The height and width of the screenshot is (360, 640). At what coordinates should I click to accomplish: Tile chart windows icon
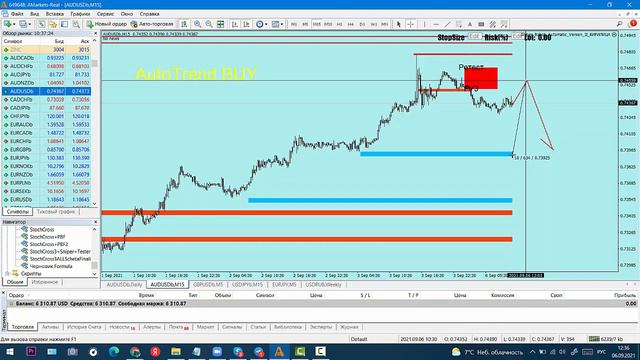click(x=220, y=24)
